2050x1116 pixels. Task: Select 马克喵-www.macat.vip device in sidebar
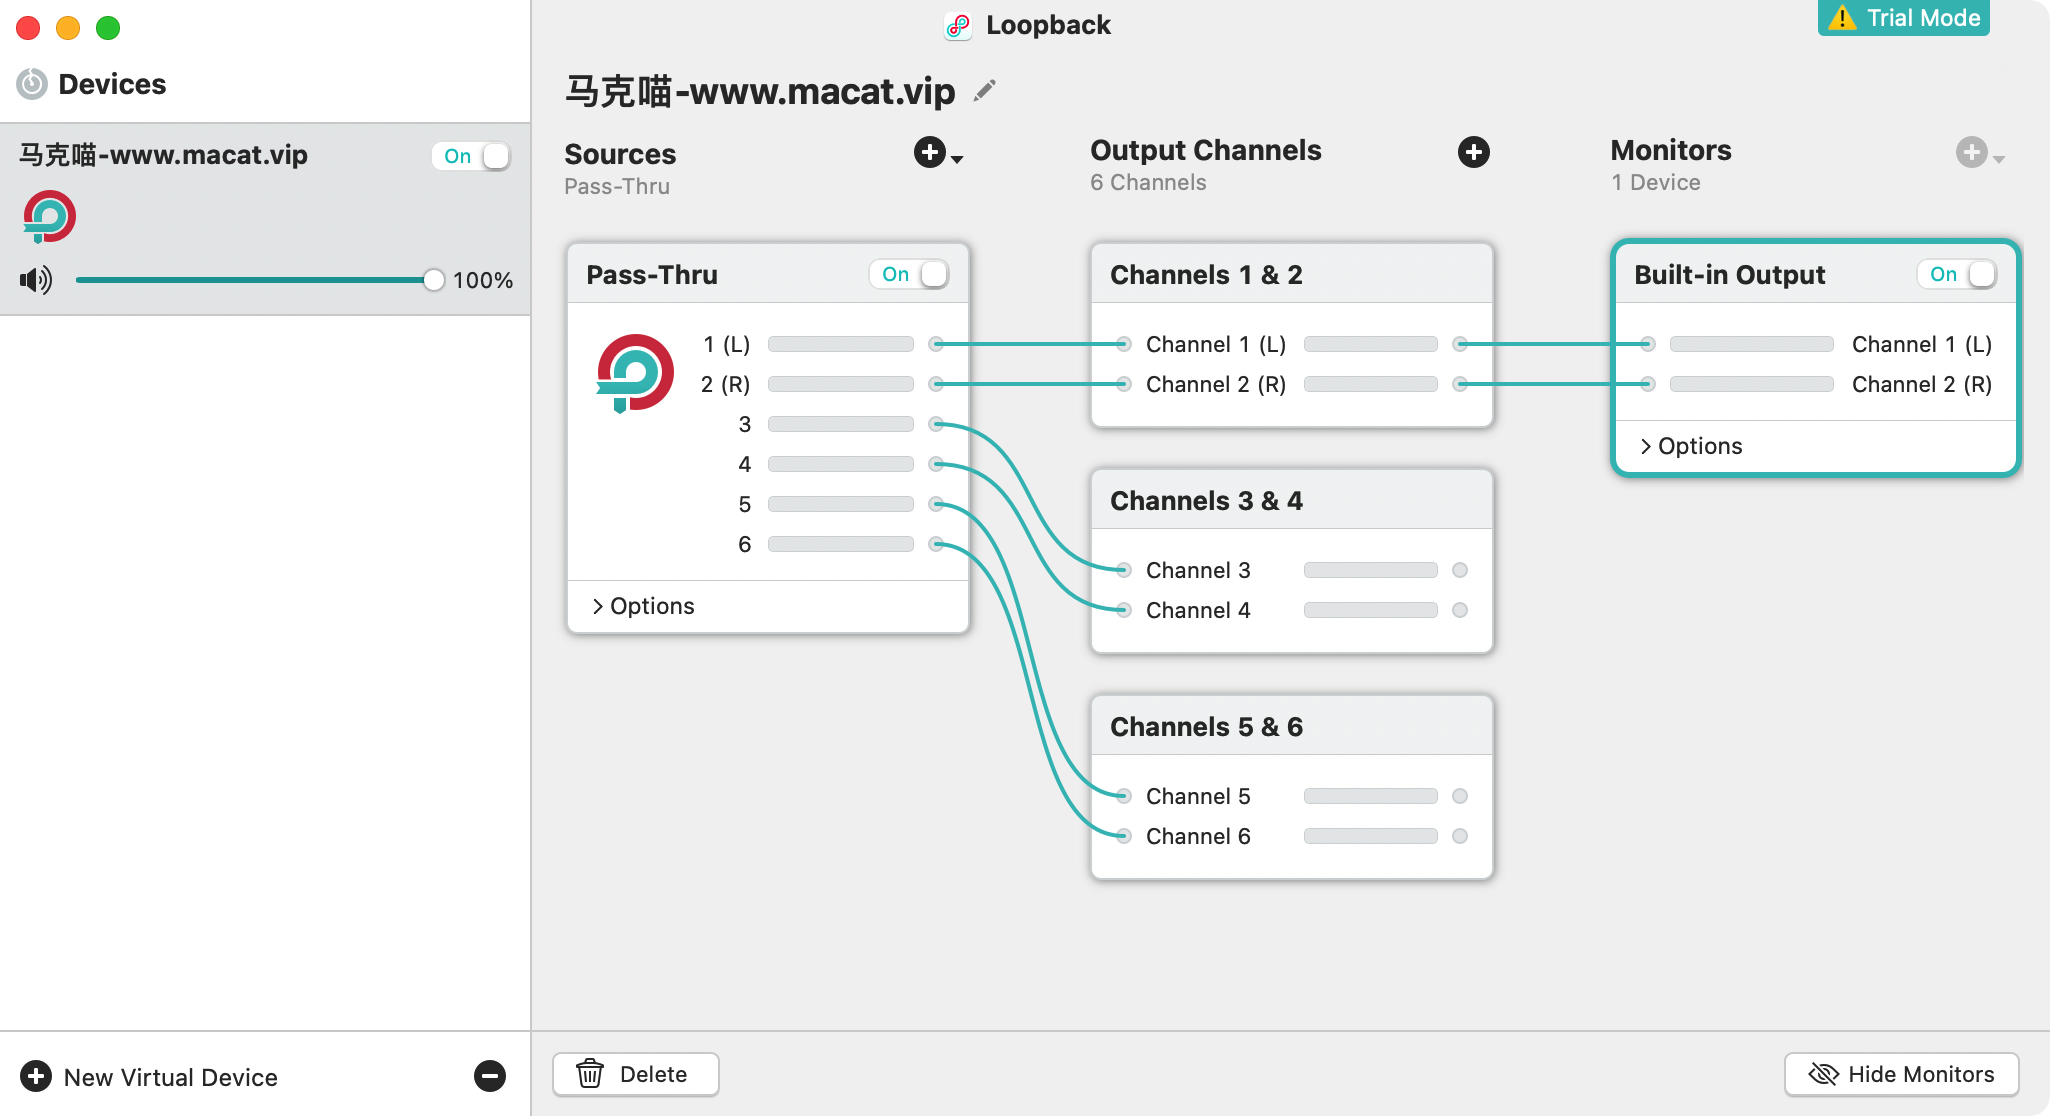click(x=164, y=155)
